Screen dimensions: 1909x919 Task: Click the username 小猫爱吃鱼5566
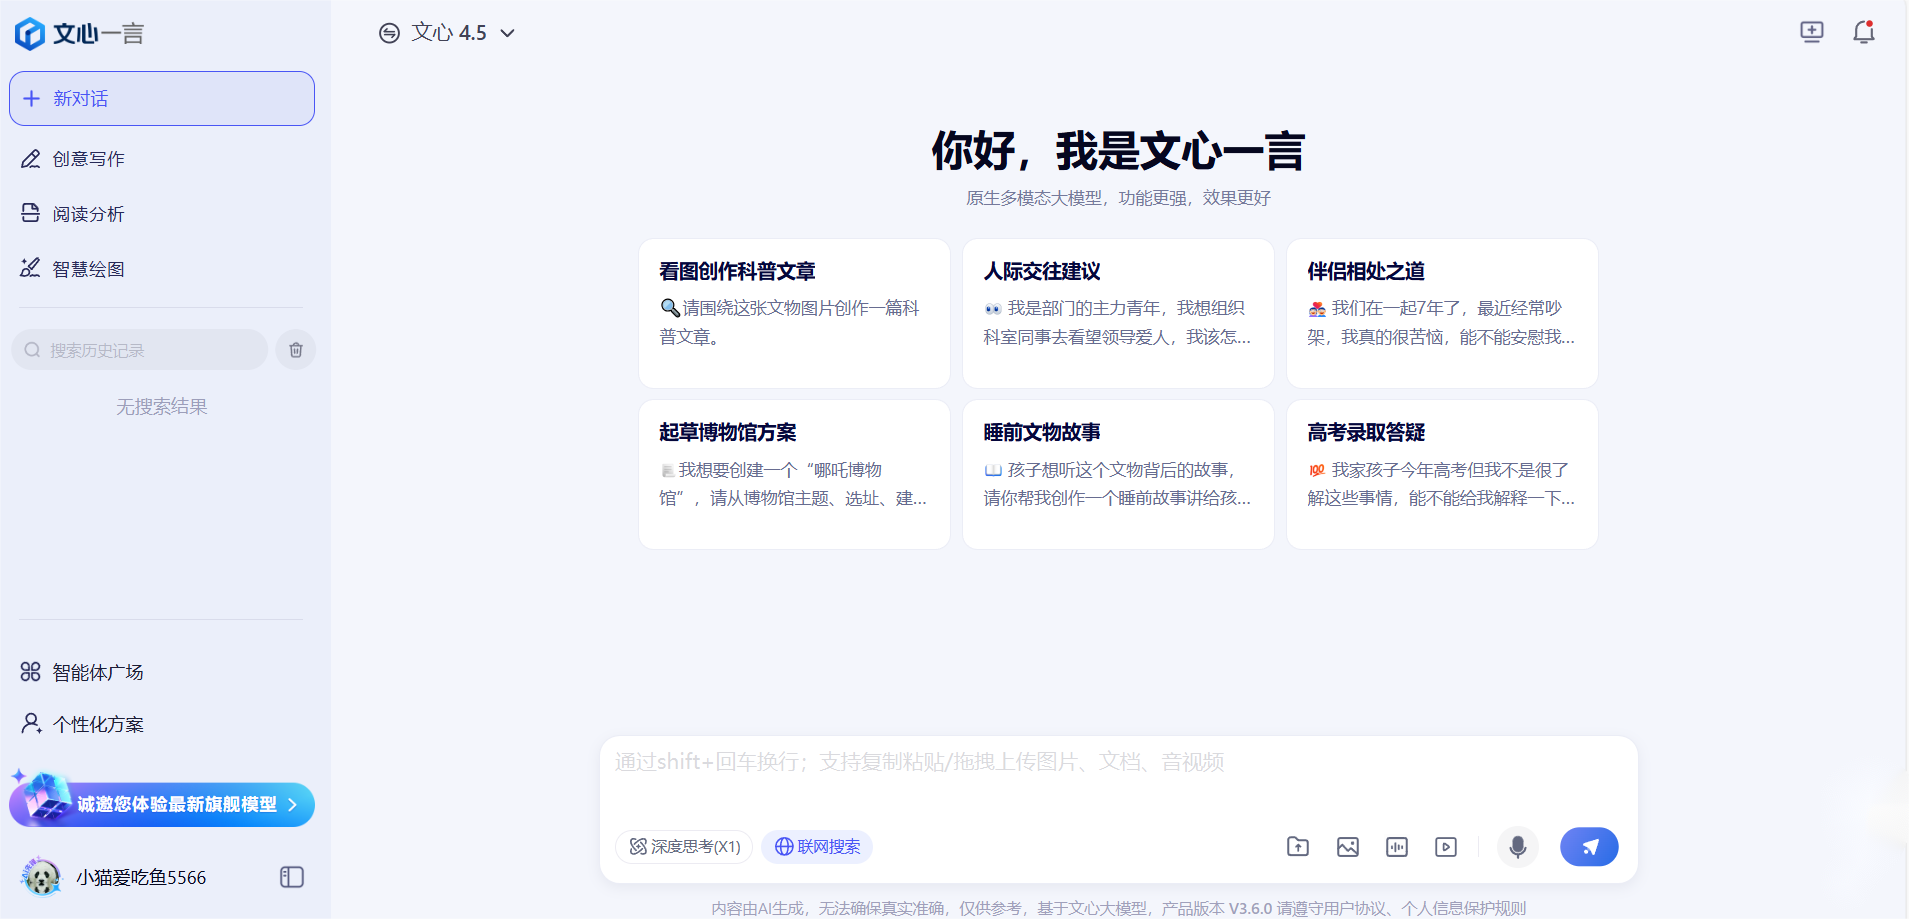[x=141, y=877]
